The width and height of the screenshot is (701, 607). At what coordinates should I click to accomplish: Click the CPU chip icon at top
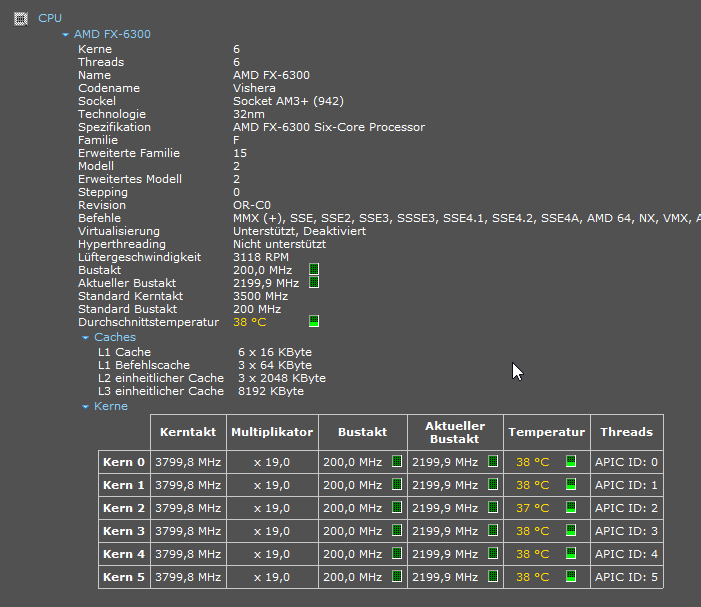pyautogui.click(x=21, y=19)
